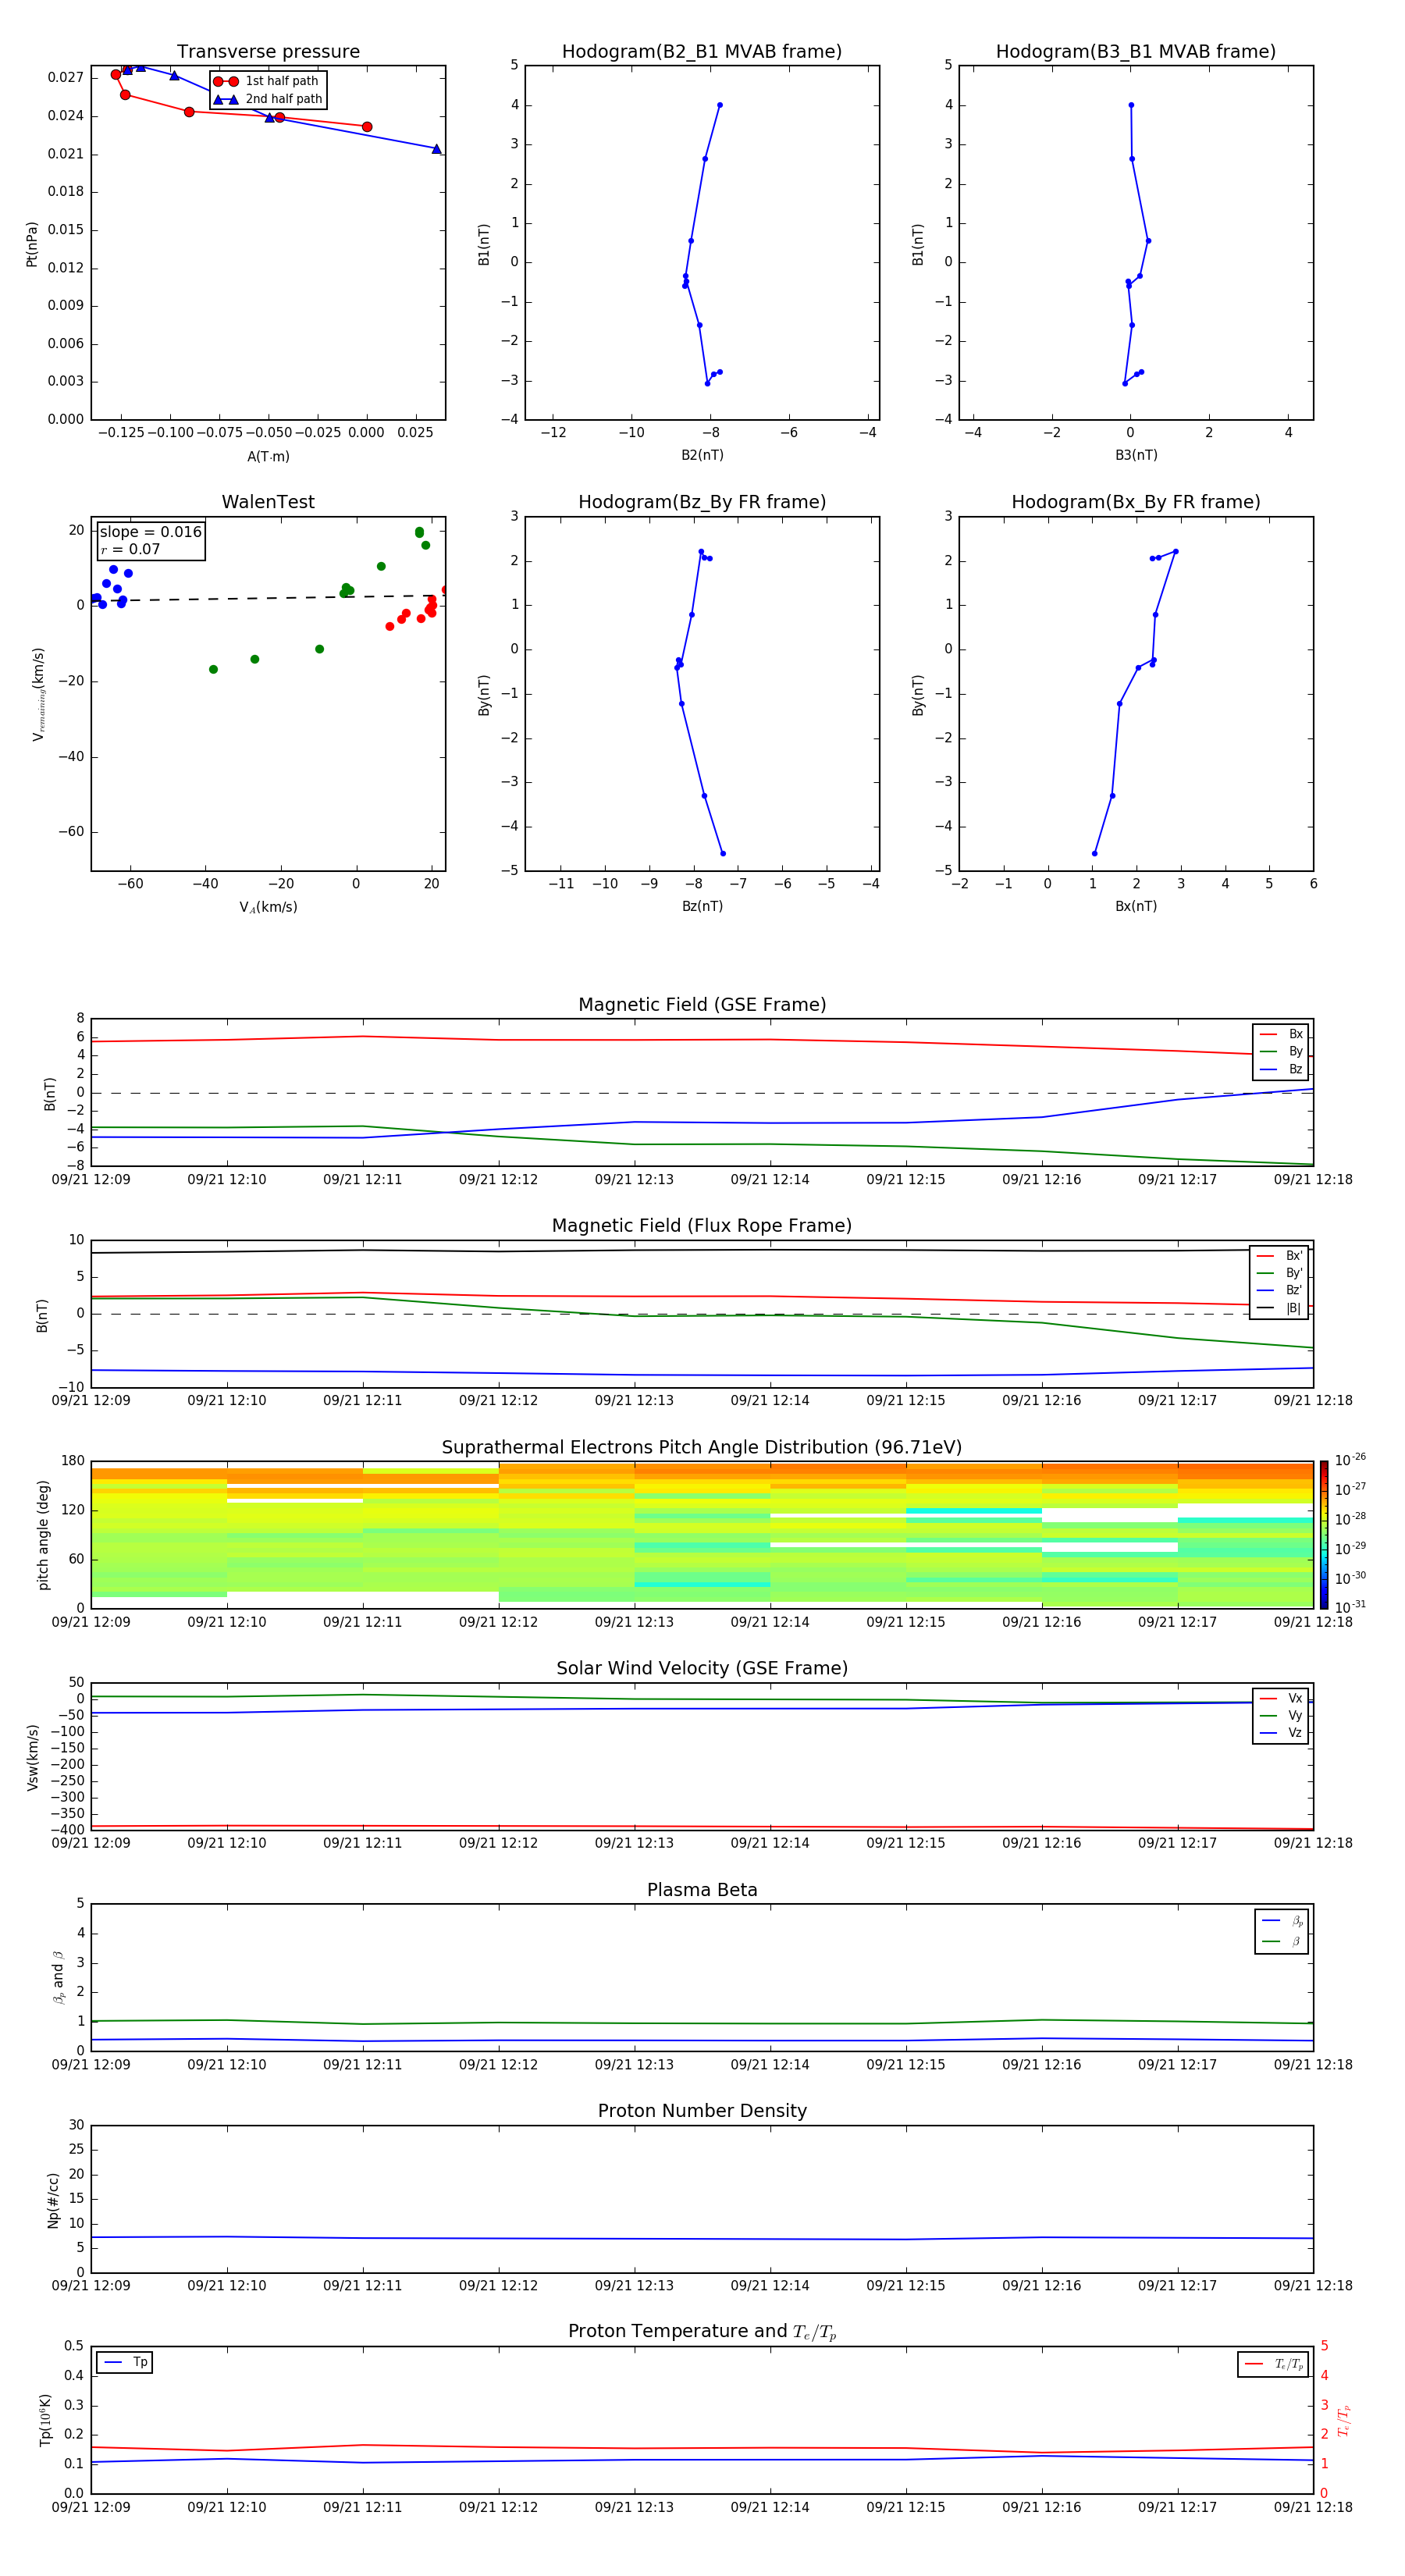Click the 09/21 12:18 tick below Proton Temperature panel
The image size is (1405, 2576).
[x=1313, y=2508]
